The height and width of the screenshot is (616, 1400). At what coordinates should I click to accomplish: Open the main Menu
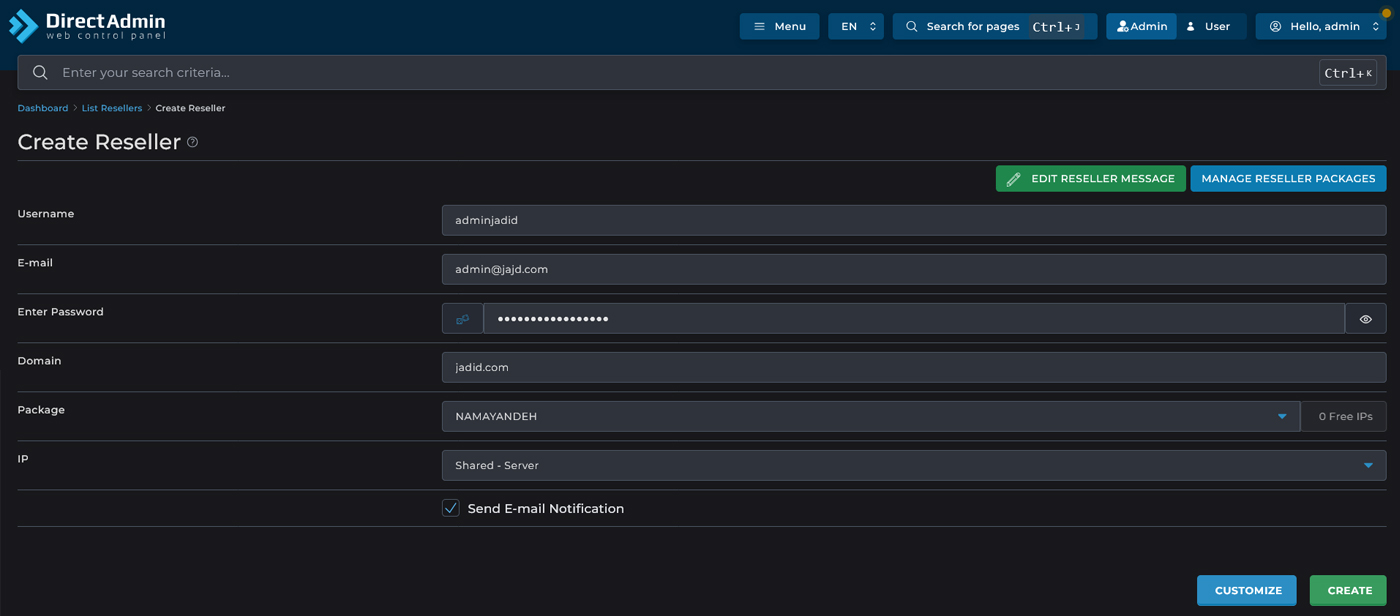pos(779,27)
